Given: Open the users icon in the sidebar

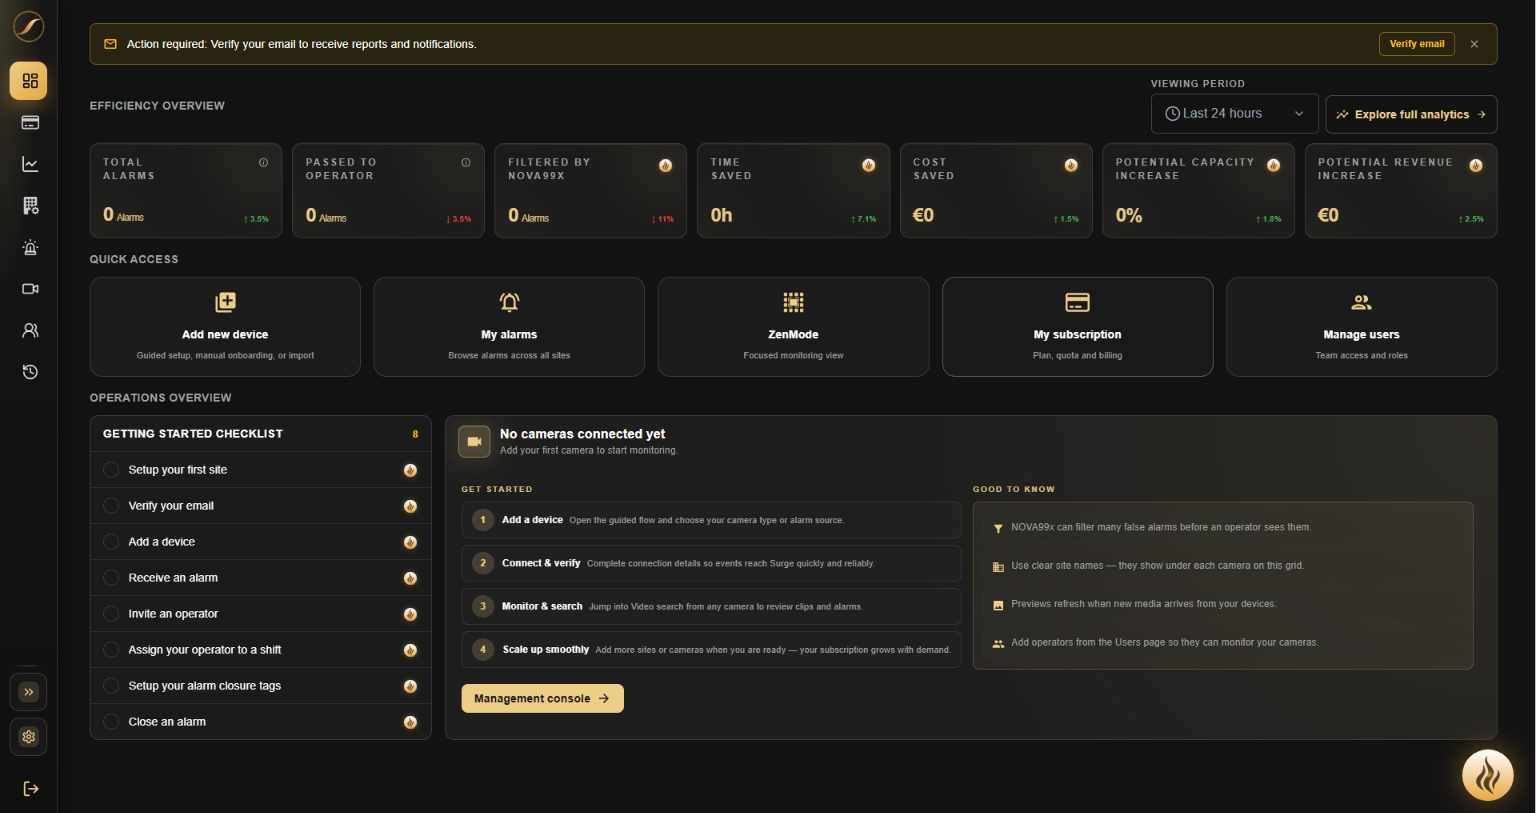Looking at the screenshot, I should (30, 330).
